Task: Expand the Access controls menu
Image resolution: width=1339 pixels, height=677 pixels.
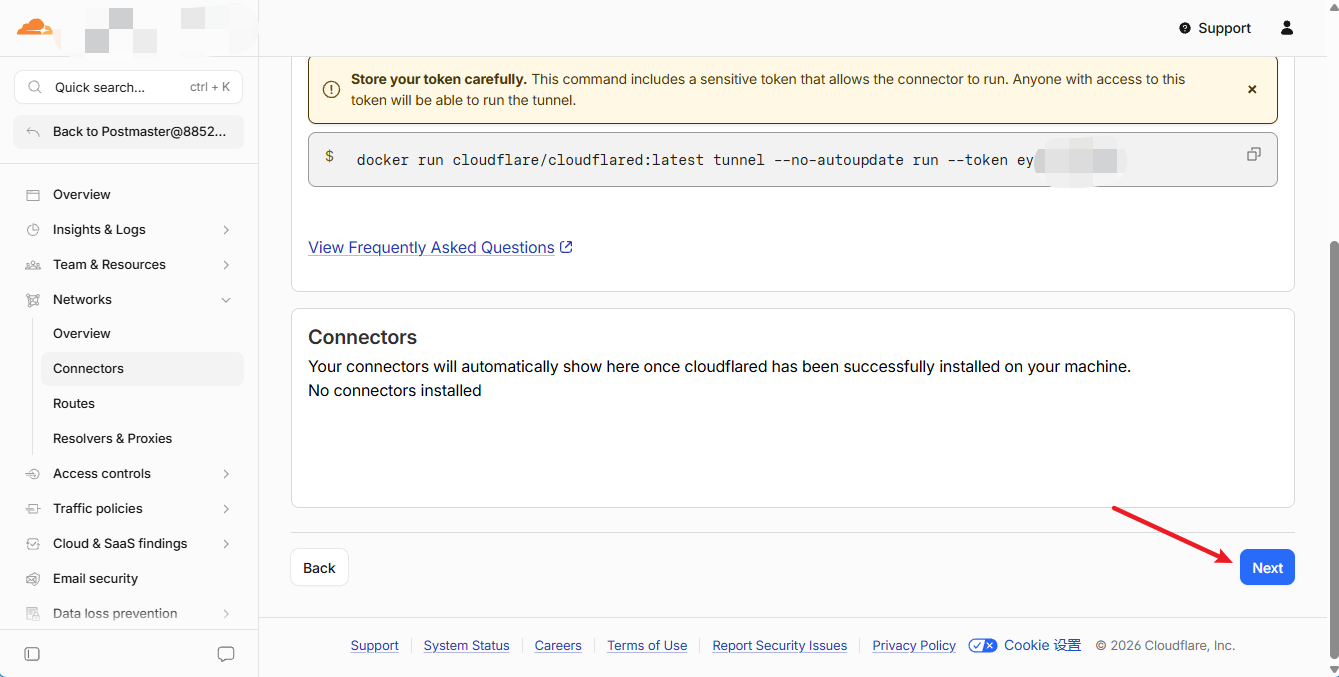Action: [x=128, y=474]
